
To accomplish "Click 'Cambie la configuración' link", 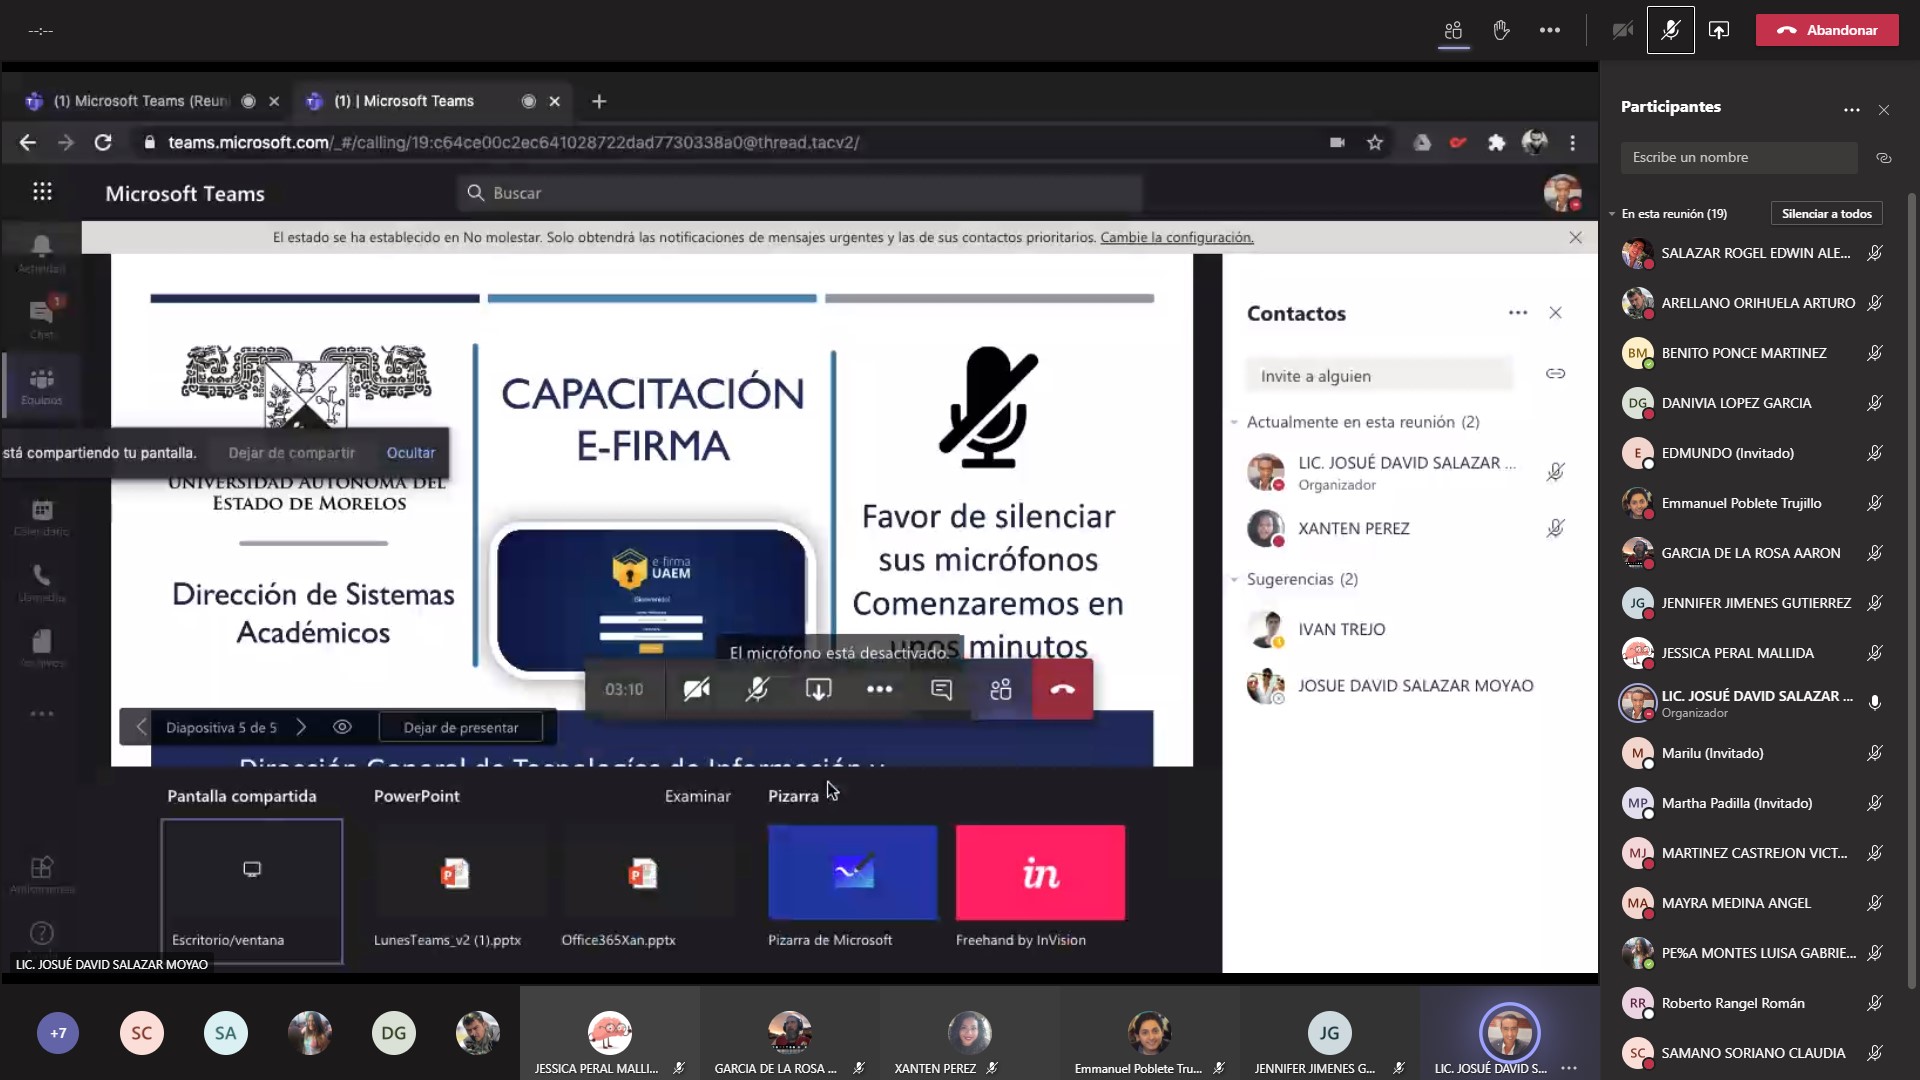I will (1176, 238).
